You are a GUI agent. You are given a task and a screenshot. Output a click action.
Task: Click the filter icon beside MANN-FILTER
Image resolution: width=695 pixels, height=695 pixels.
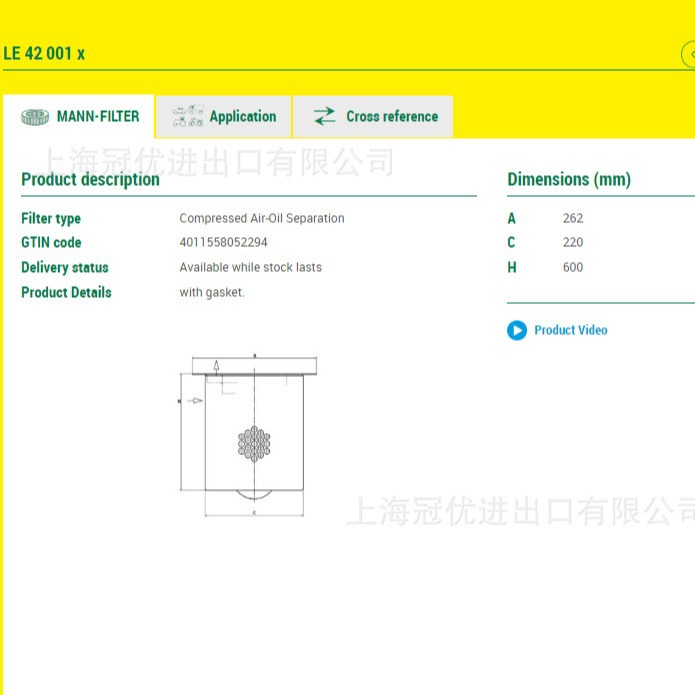(35, 117)
